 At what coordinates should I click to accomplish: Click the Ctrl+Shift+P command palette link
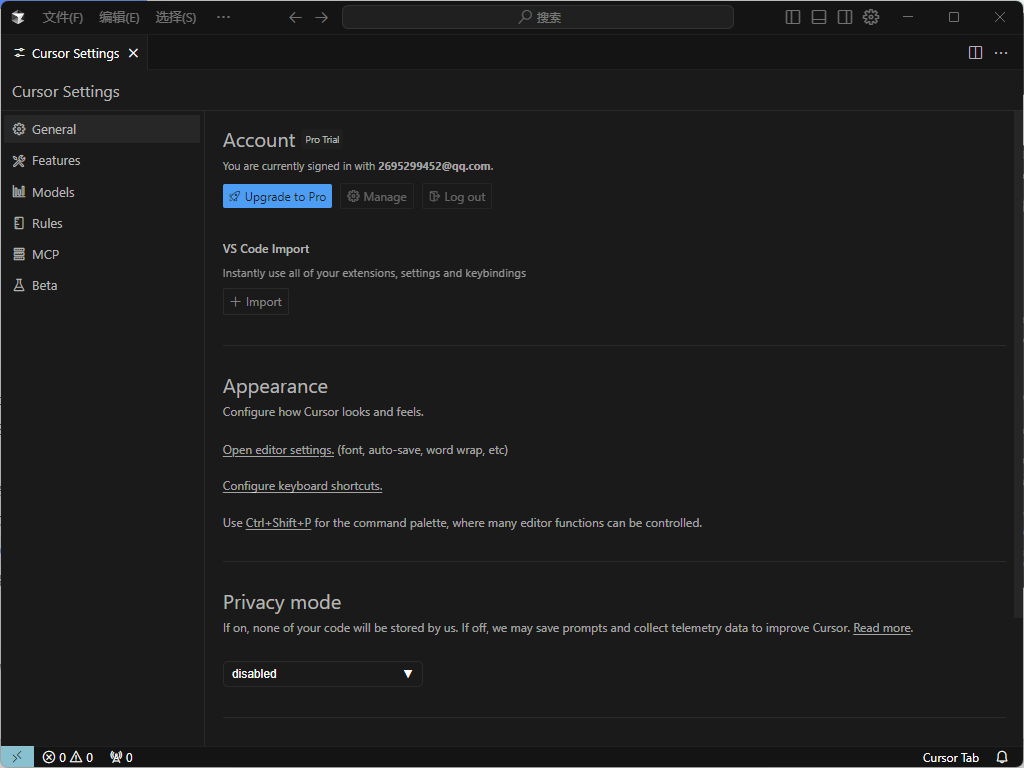coord(278,523)
